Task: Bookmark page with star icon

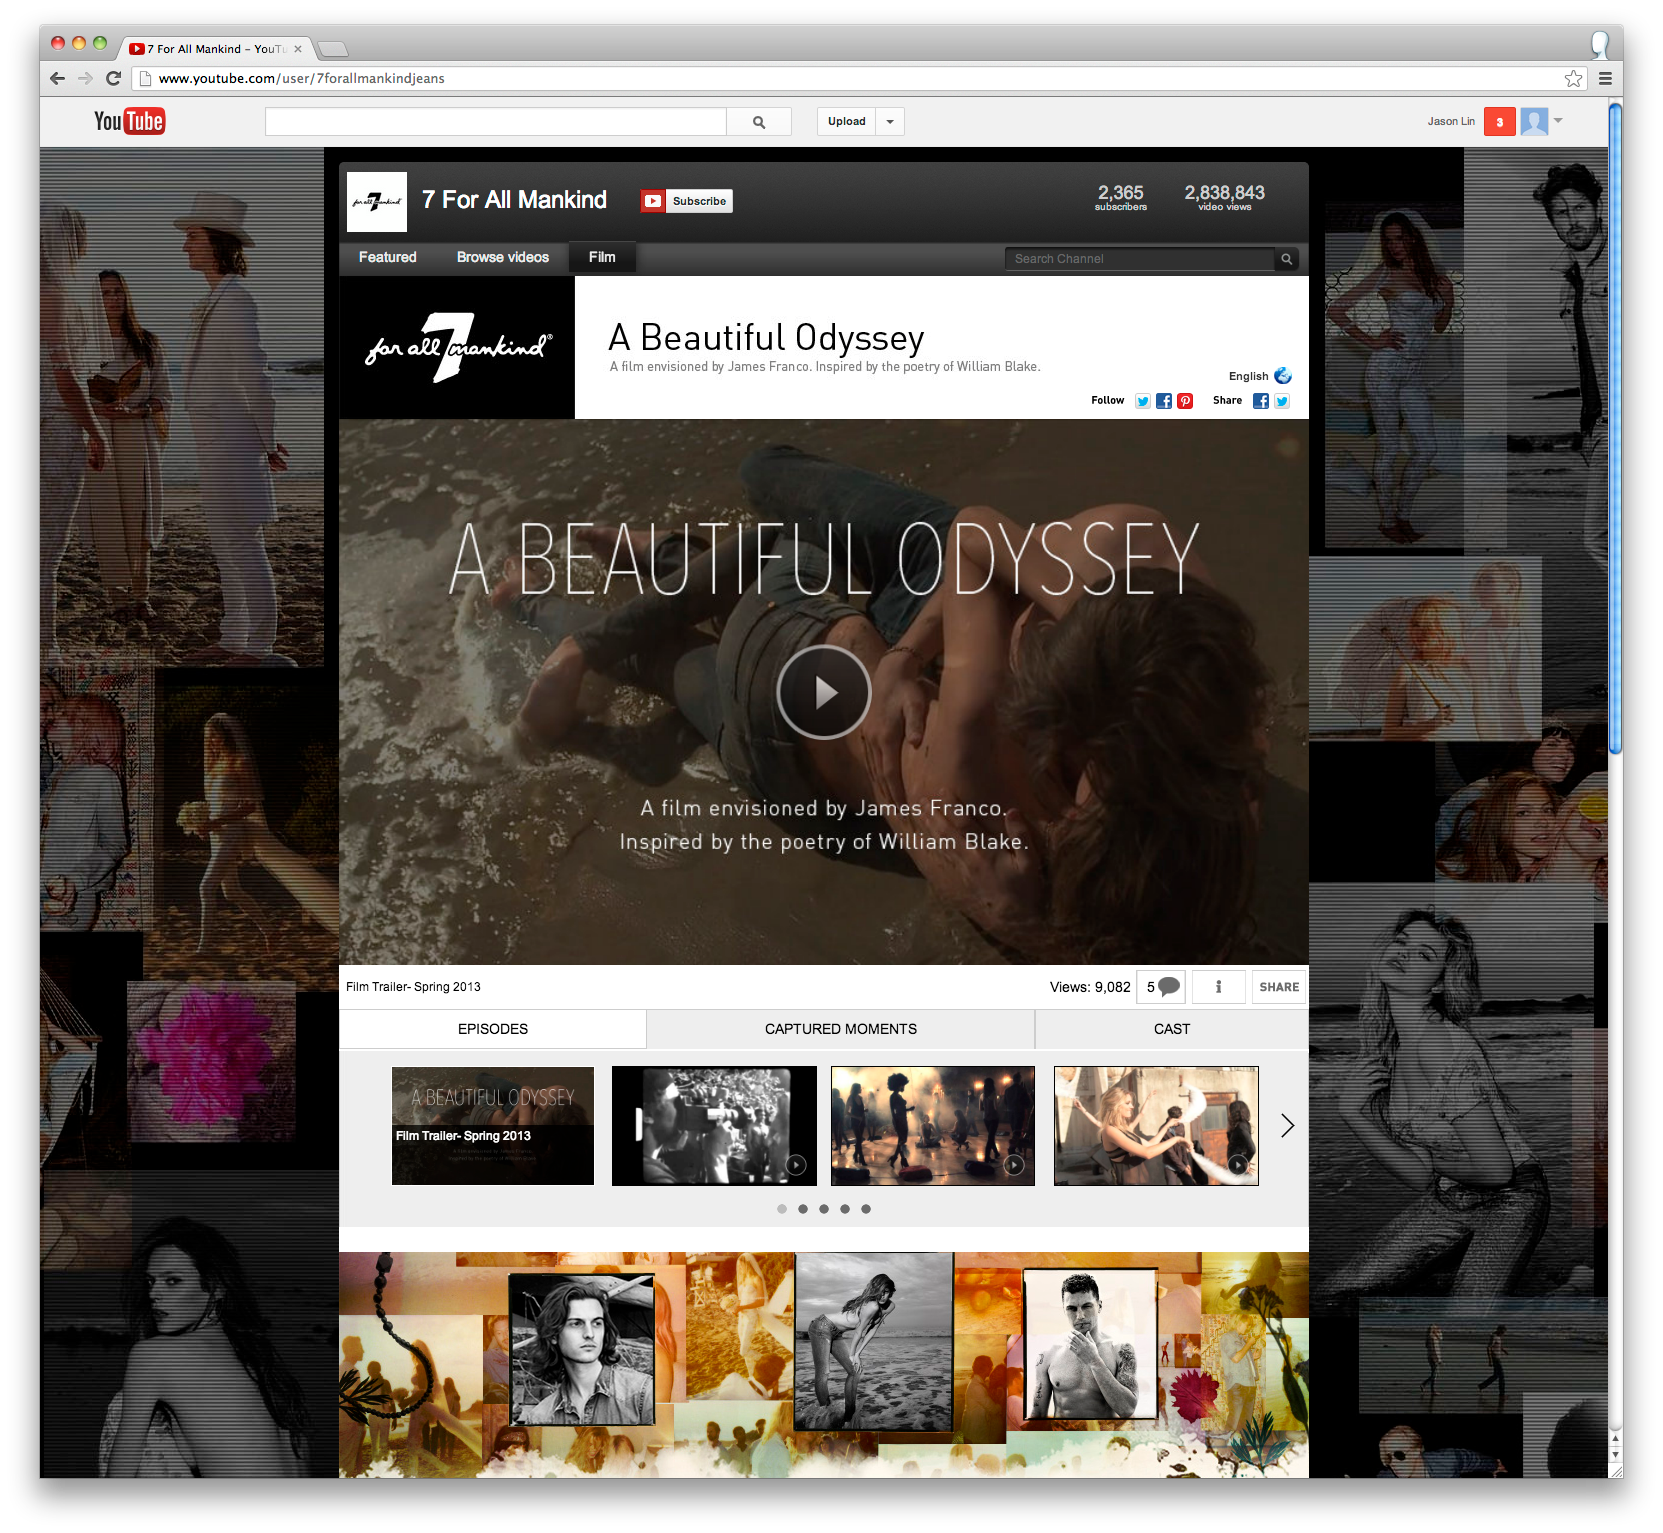Action: (x=1573, y=78)
